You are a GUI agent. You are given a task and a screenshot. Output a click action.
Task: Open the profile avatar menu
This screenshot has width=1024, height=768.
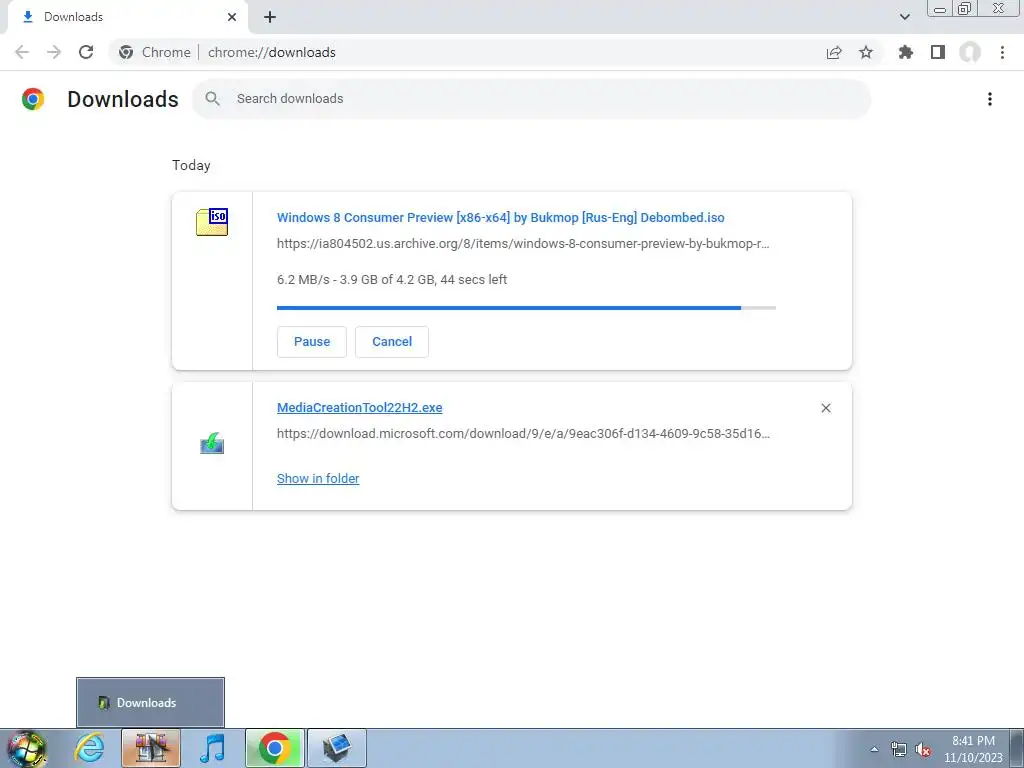970,52
